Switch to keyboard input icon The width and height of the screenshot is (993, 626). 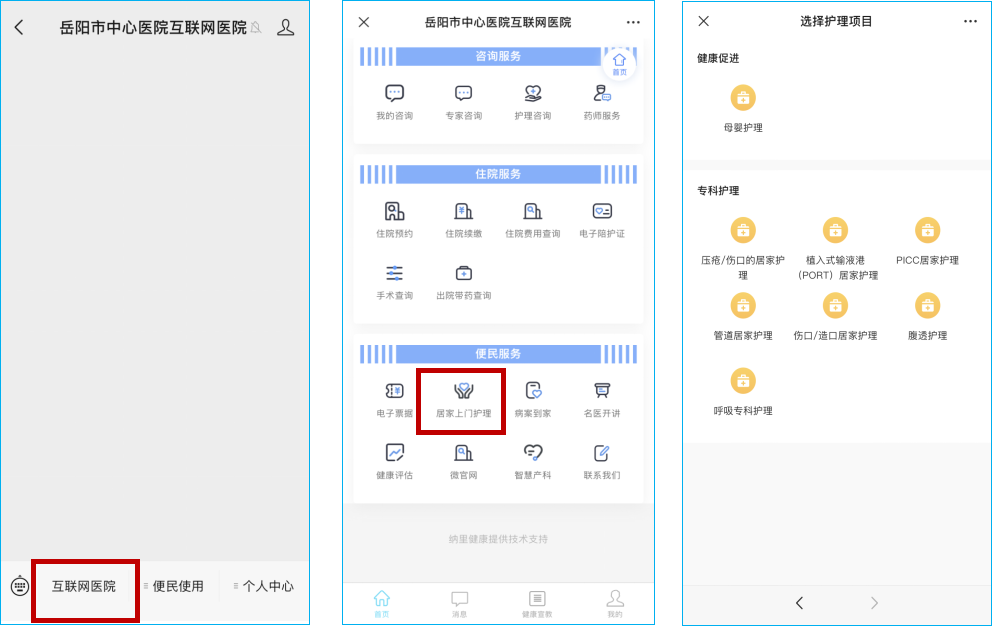click(20, 586)
